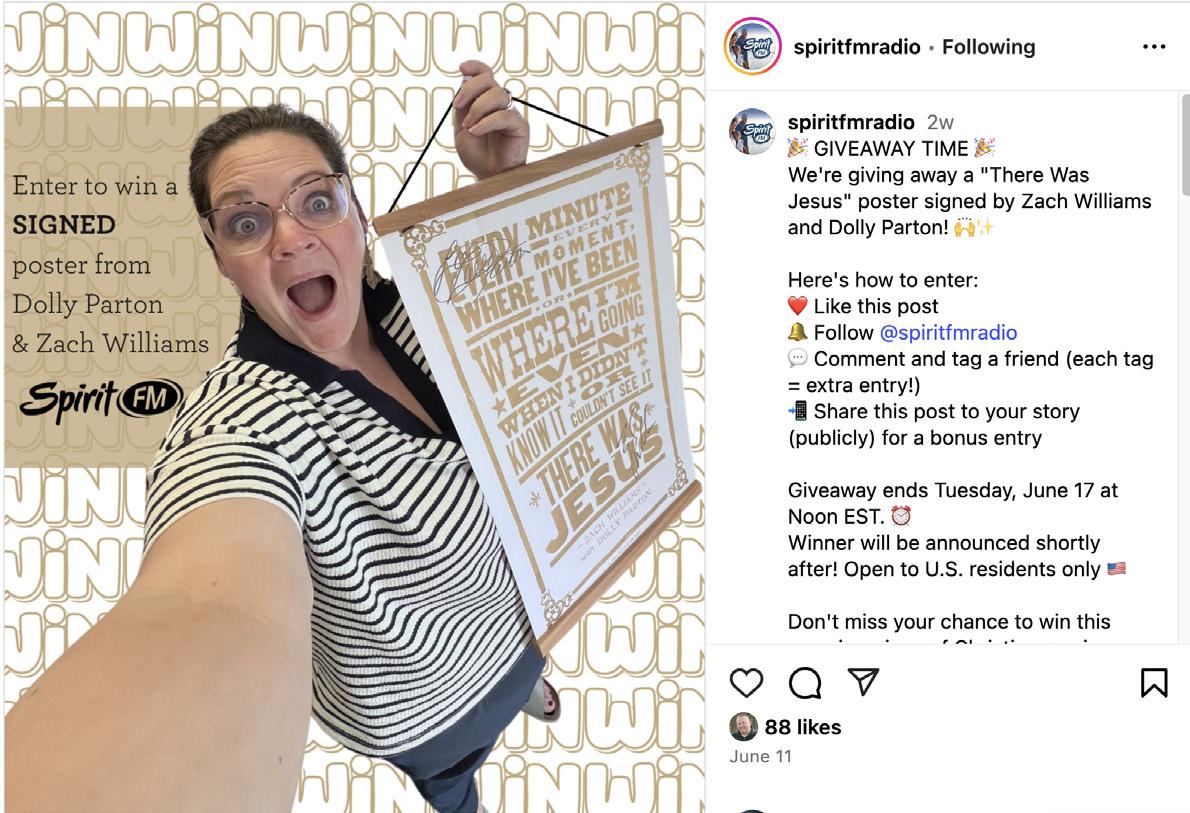
Task: Open the June 11 post date link
Action: coord(760,756)
